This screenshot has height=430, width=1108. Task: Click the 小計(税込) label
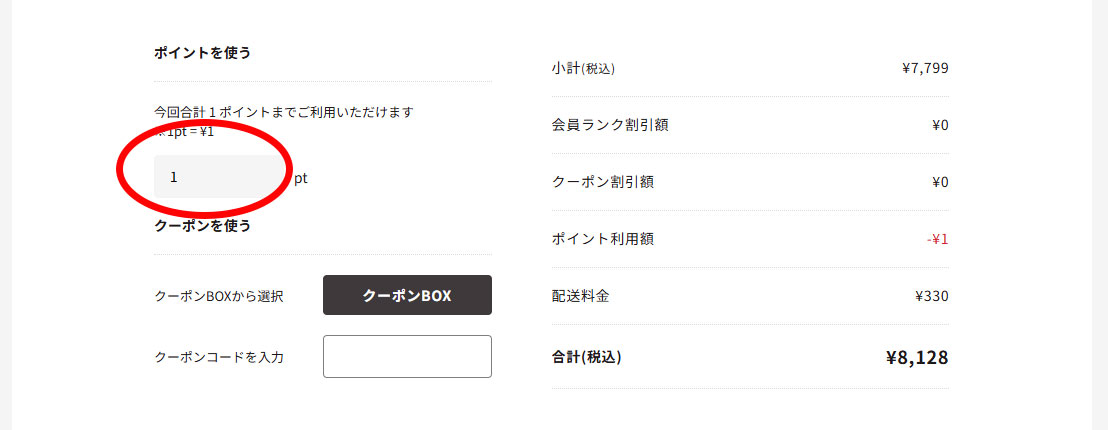(582, 69)
